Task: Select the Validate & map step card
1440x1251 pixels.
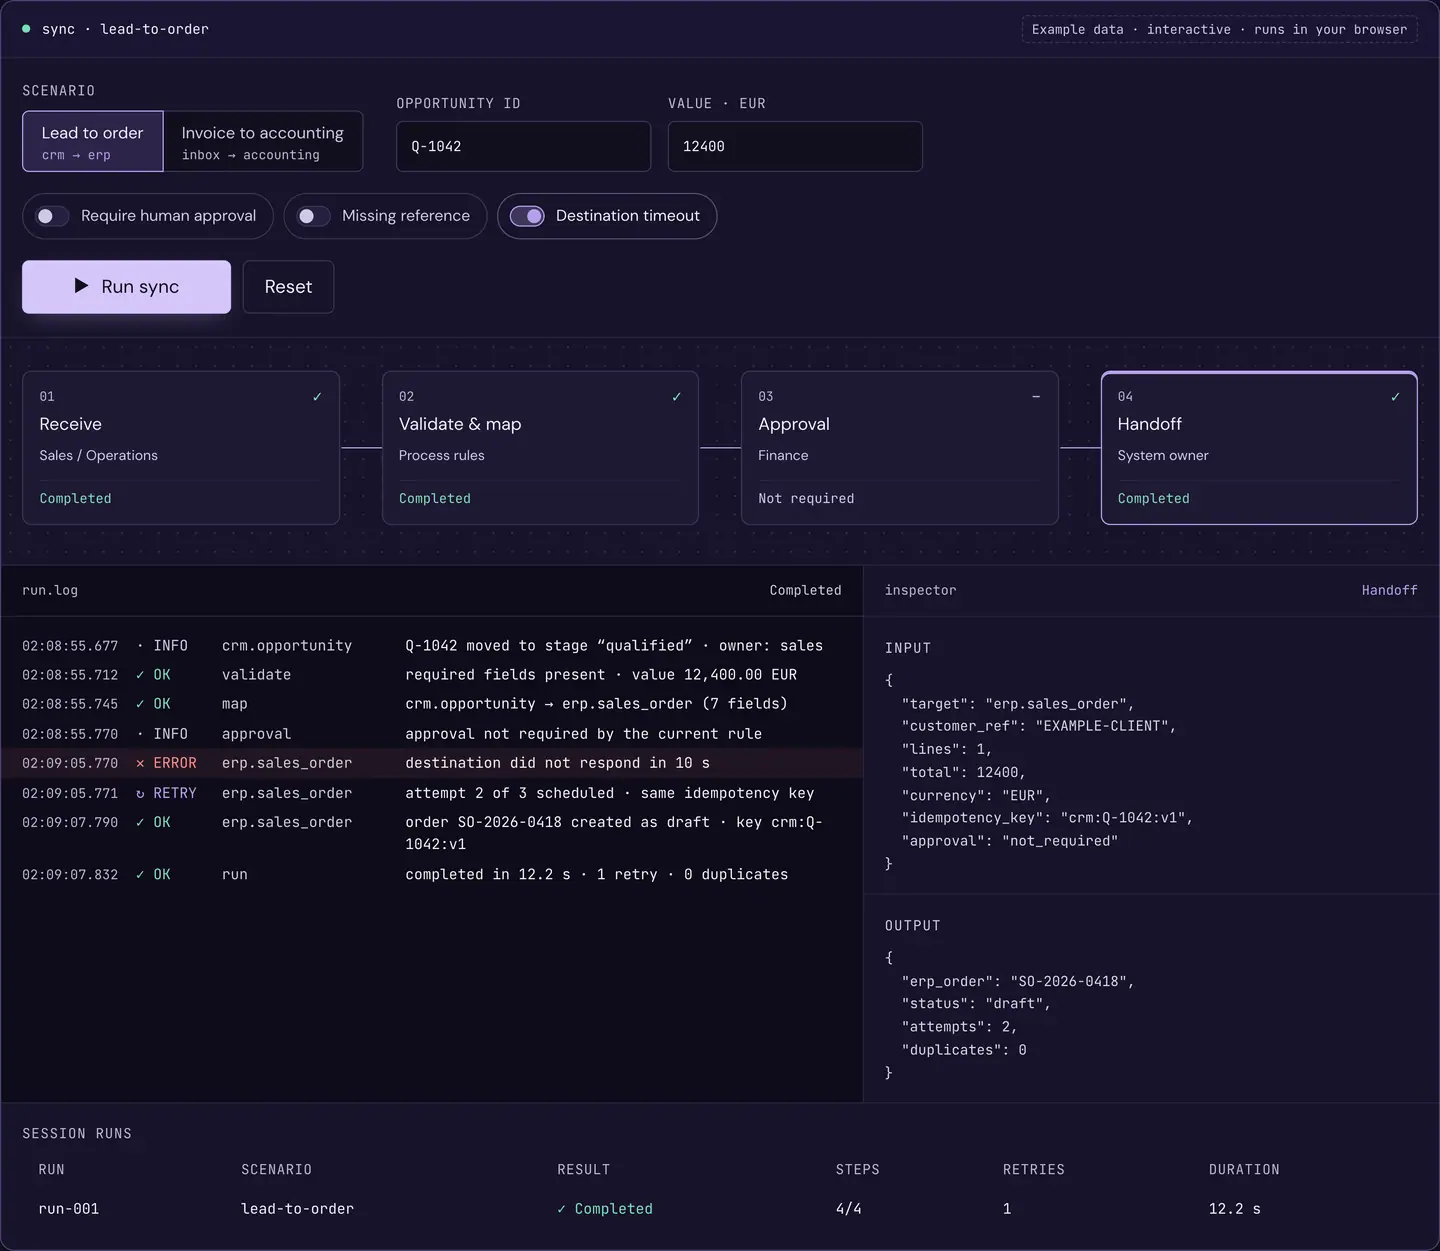Action: point(540,448)
